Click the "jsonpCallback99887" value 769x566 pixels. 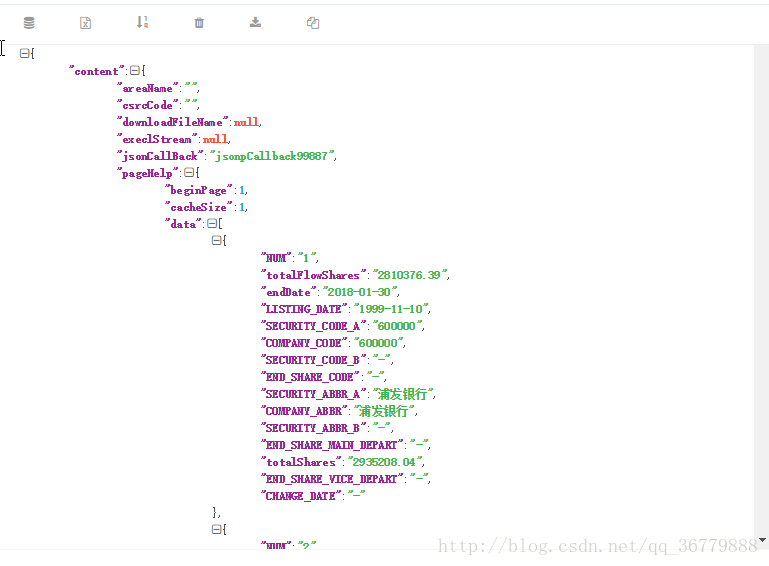272,156
